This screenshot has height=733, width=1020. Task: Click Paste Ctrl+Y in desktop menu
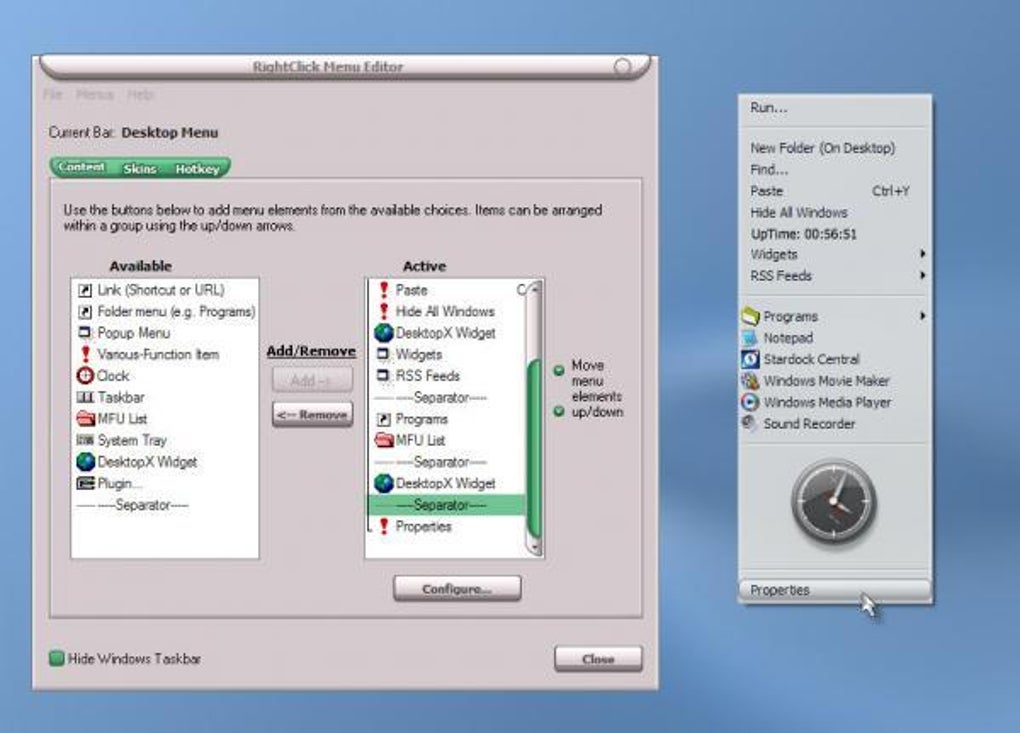click(x=835, y=191)
